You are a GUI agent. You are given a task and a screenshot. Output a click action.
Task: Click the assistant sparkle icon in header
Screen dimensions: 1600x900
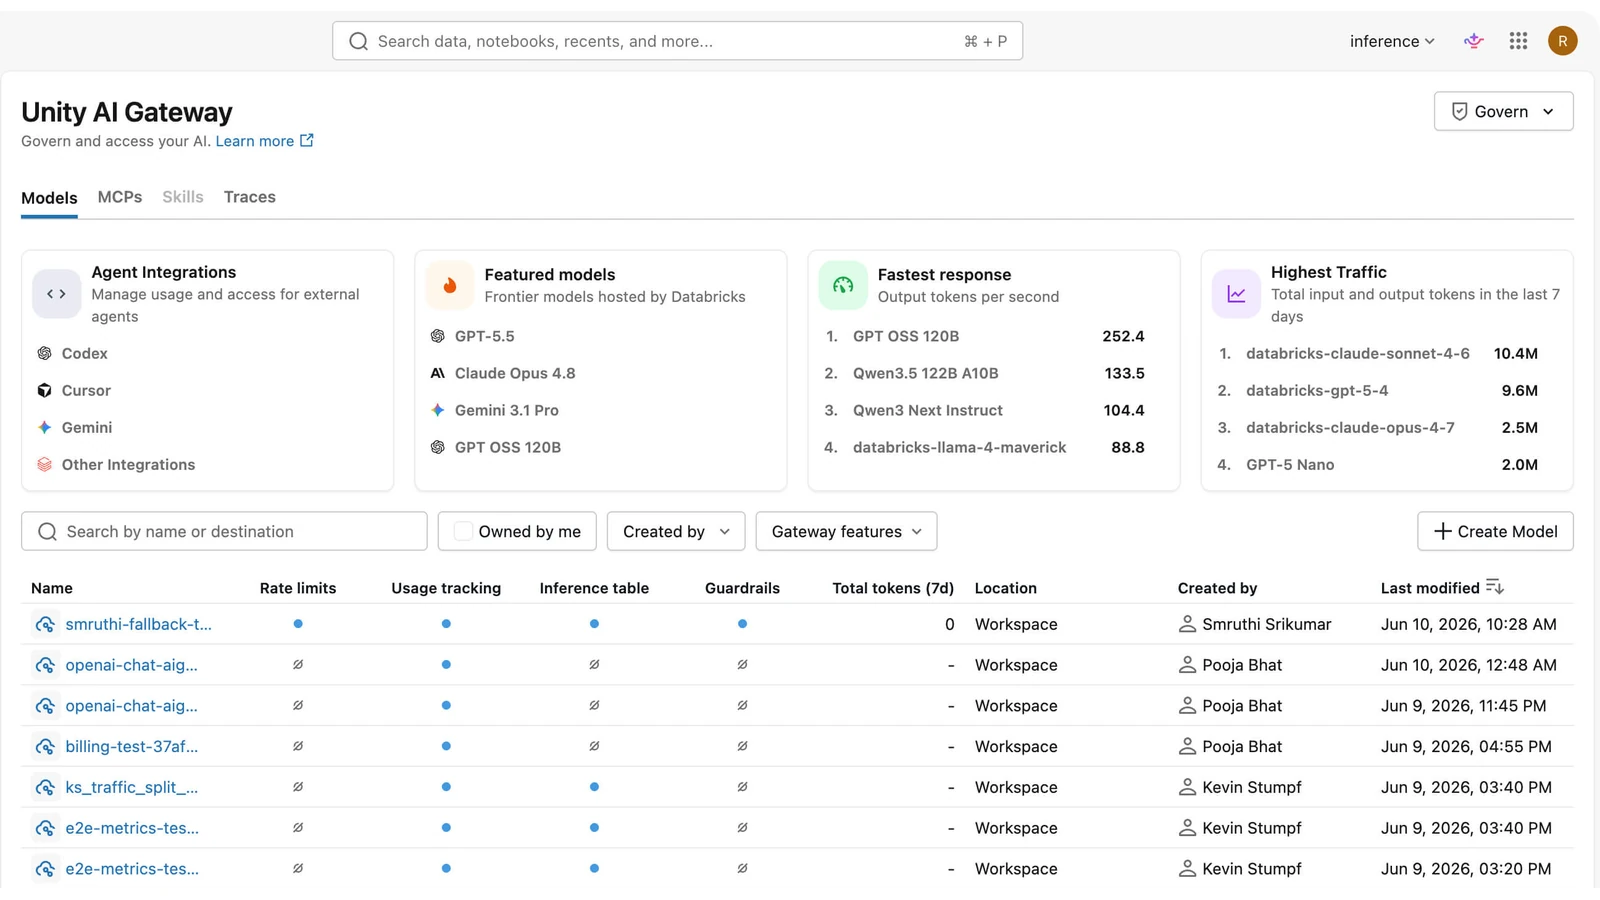[1473, 41]
